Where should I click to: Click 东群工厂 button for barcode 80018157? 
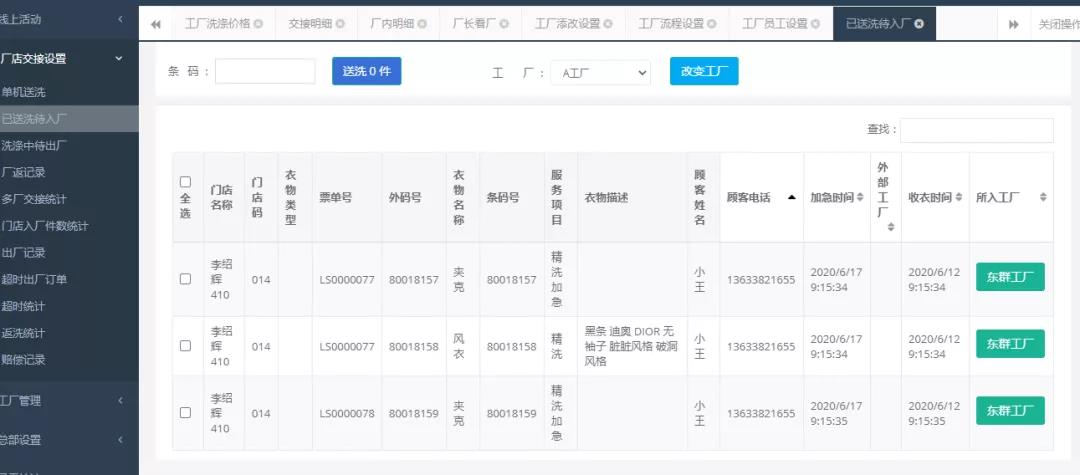point(1010,277)
